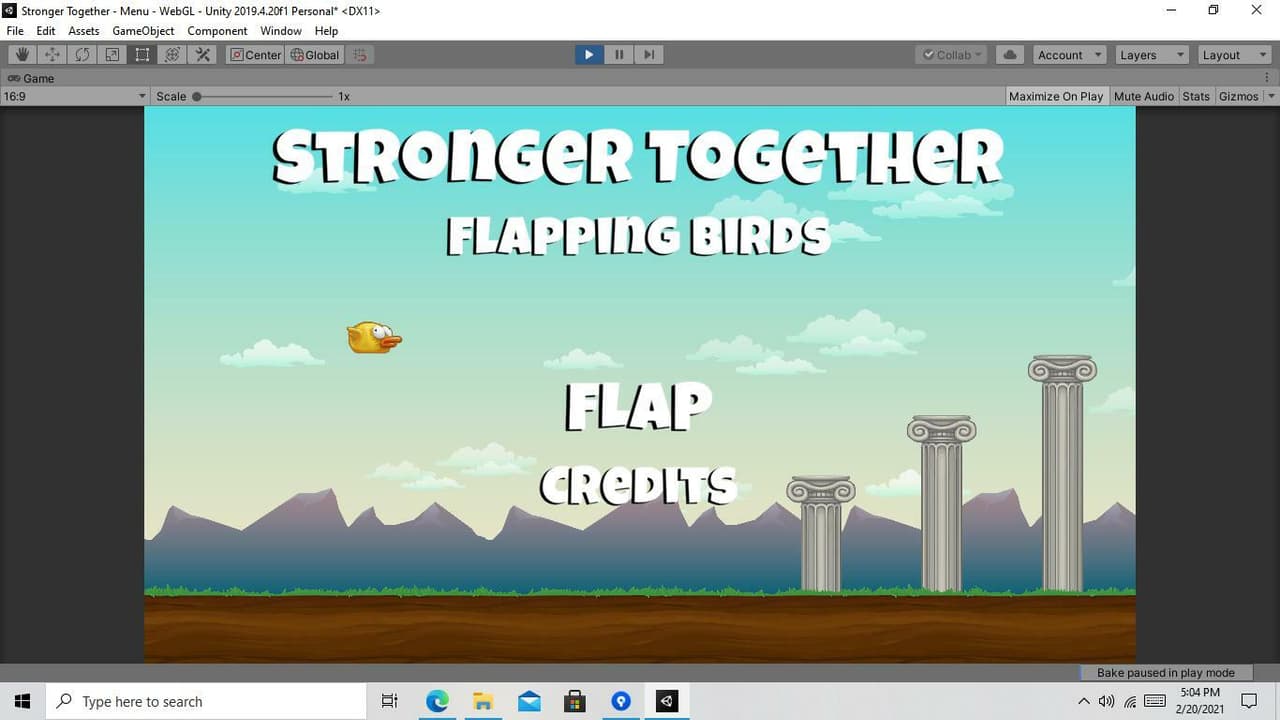The image size is (1280, 720).
Task: Open the volume control in tray
Action: coord(1107,701)
